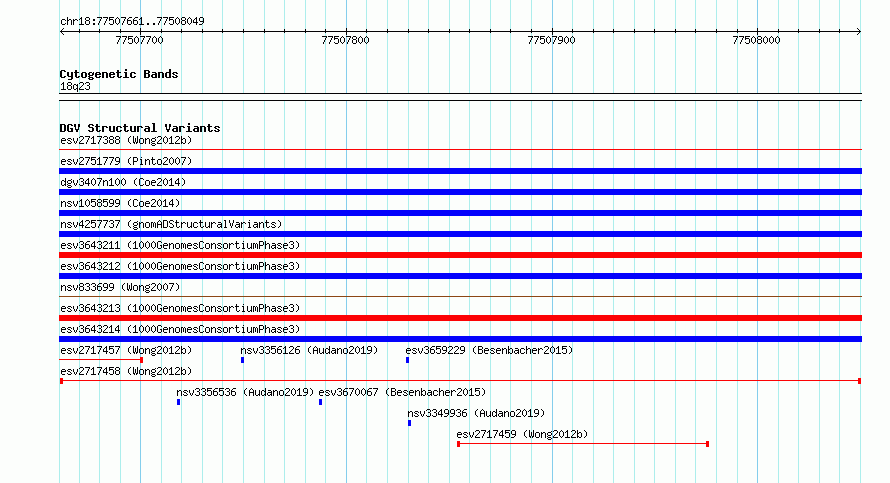The height and width of the screenshot is (483, 890).
Task: Select the esv3659229 (Besenbacher2015) blue marker
Action: pyautogui.click(x=408, y=360)
